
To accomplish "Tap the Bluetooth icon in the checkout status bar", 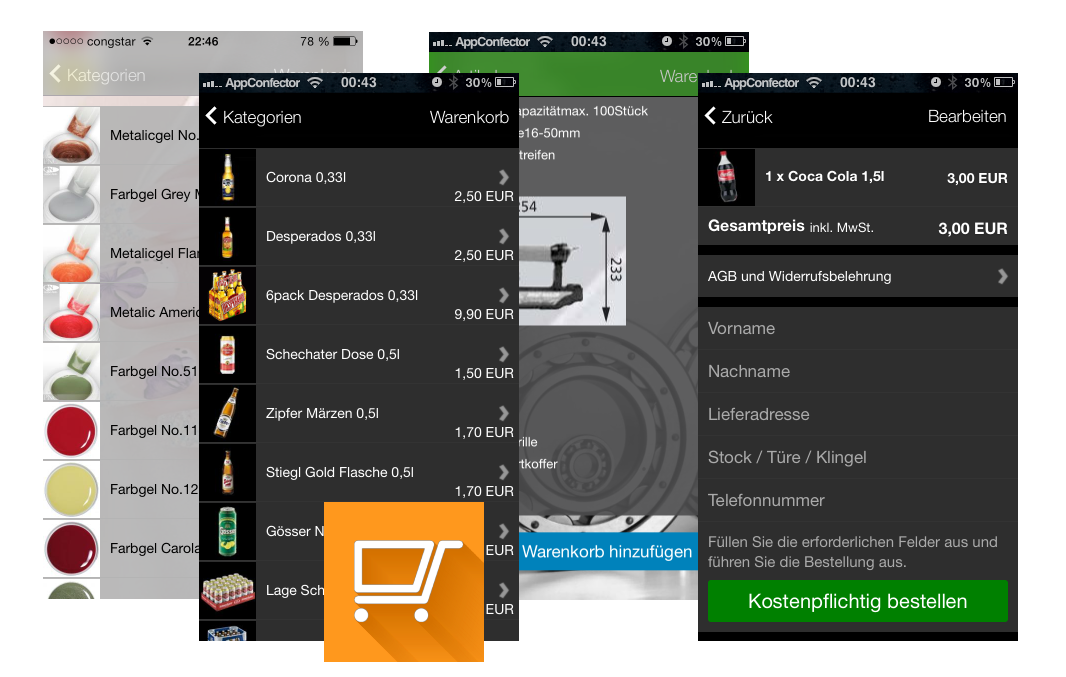I will coord(952,82).
